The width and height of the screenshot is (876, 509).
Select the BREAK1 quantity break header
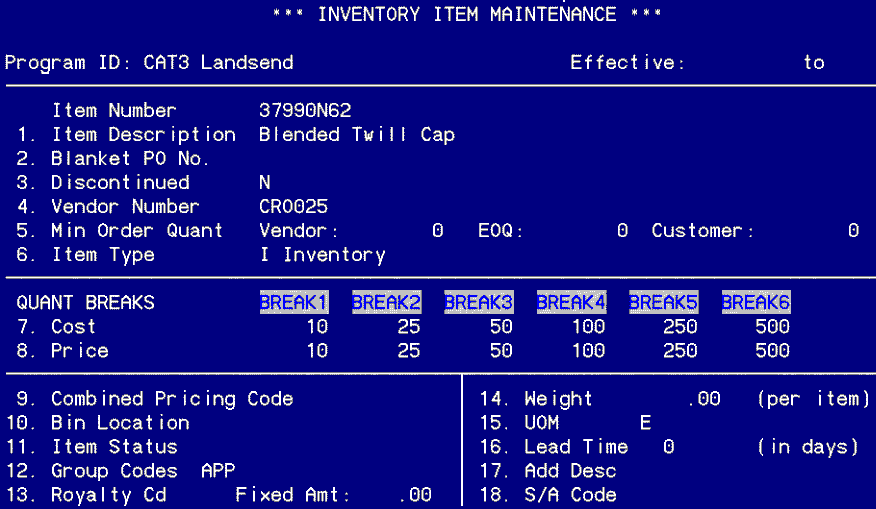pyautogui.click(x=293, y=302)
